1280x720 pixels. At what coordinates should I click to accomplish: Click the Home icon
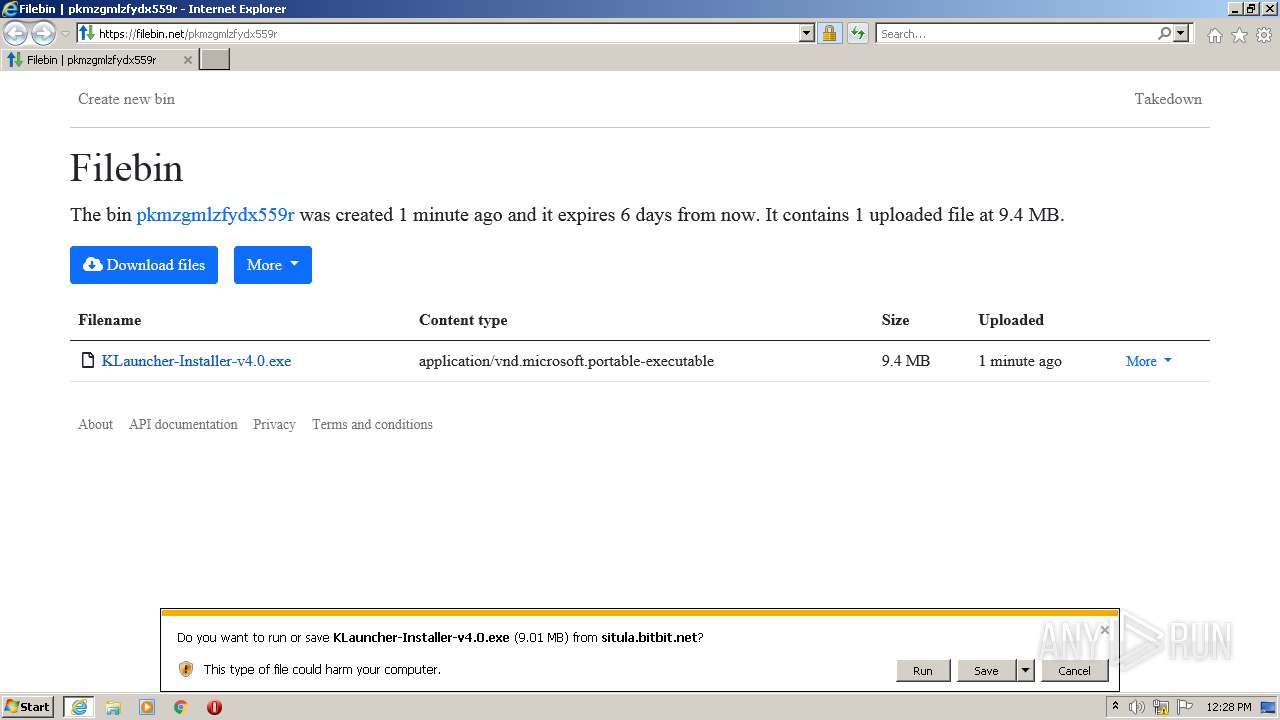click(1214, 35)
